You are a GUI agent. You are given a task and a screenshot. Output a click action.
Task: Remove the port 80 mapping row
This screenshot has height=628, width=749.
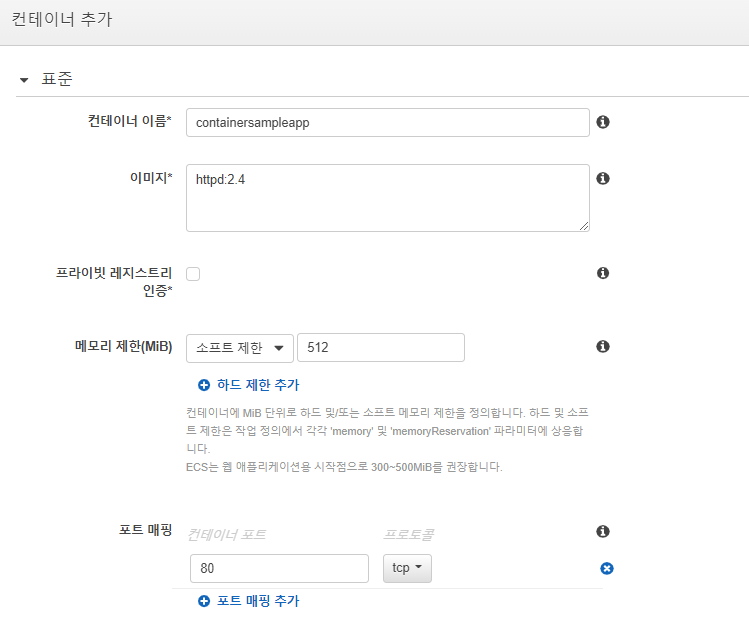[607, 568]
